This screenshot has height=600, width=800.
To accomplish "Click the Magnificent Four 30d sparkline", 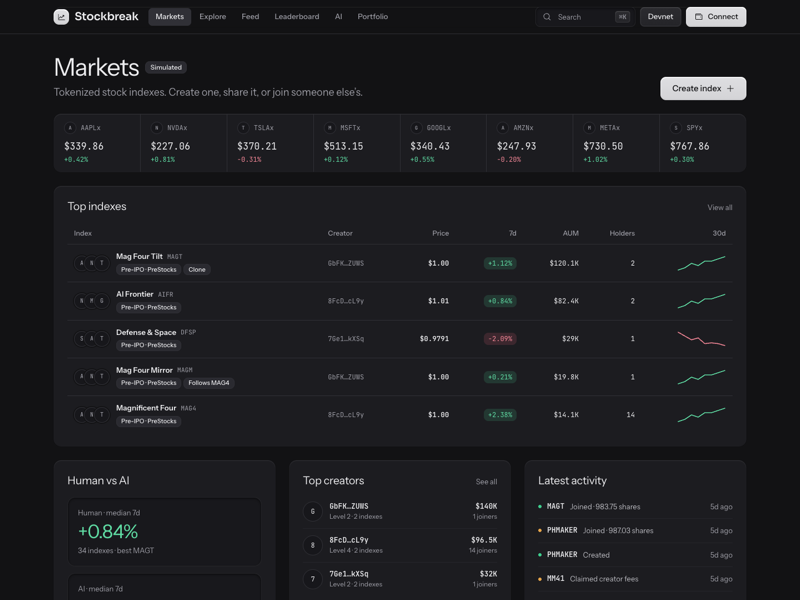I will point(702,415).
